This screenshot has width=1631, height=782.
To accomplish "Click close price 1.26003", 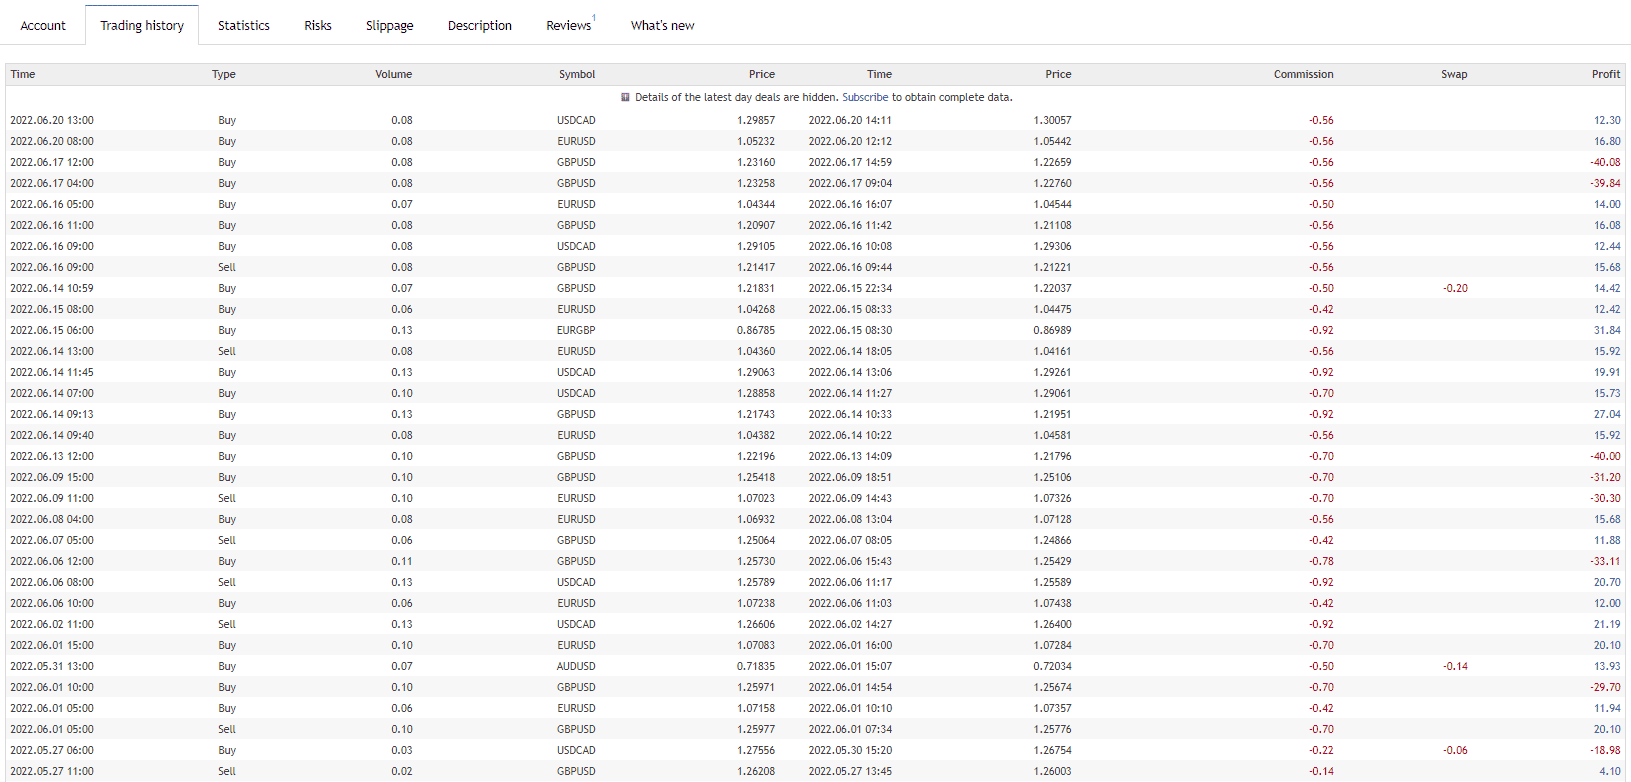I will click(x=1052, y=771).
